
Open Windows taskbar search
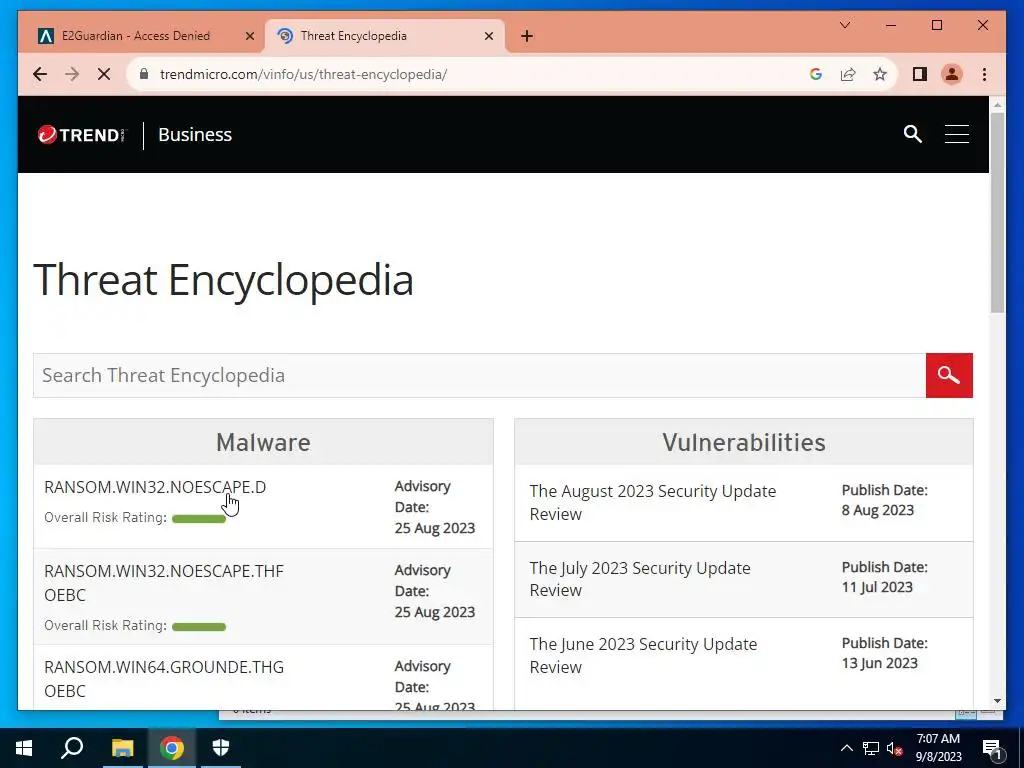[x=72, y=748]
